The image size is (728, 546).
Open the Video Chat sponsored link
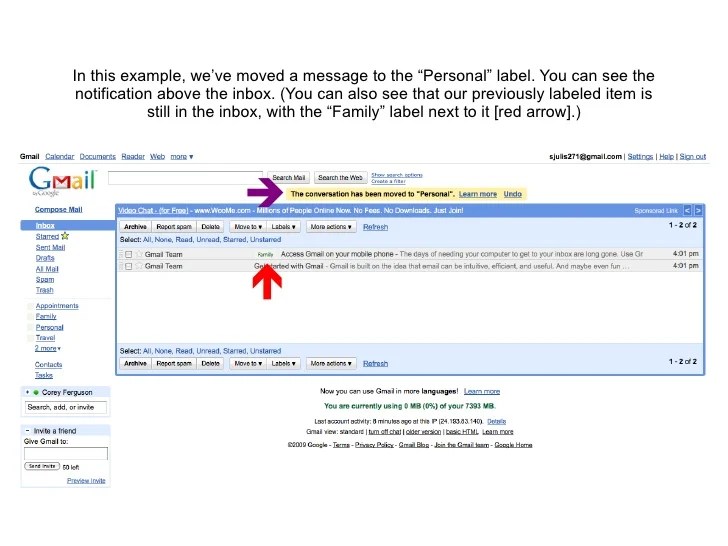click(153, 210)
